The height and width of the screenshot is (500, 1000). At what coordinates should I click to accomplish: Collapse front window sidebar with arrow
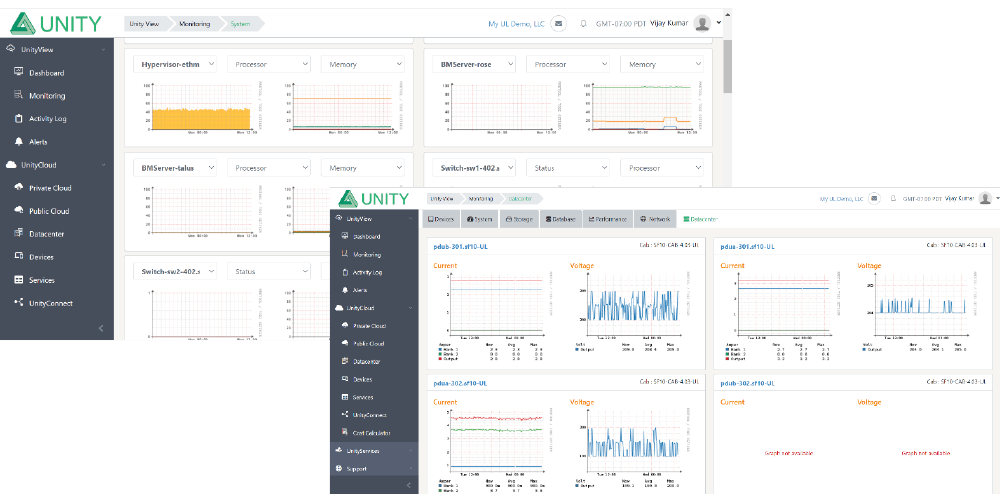click(x=409, y=486)
